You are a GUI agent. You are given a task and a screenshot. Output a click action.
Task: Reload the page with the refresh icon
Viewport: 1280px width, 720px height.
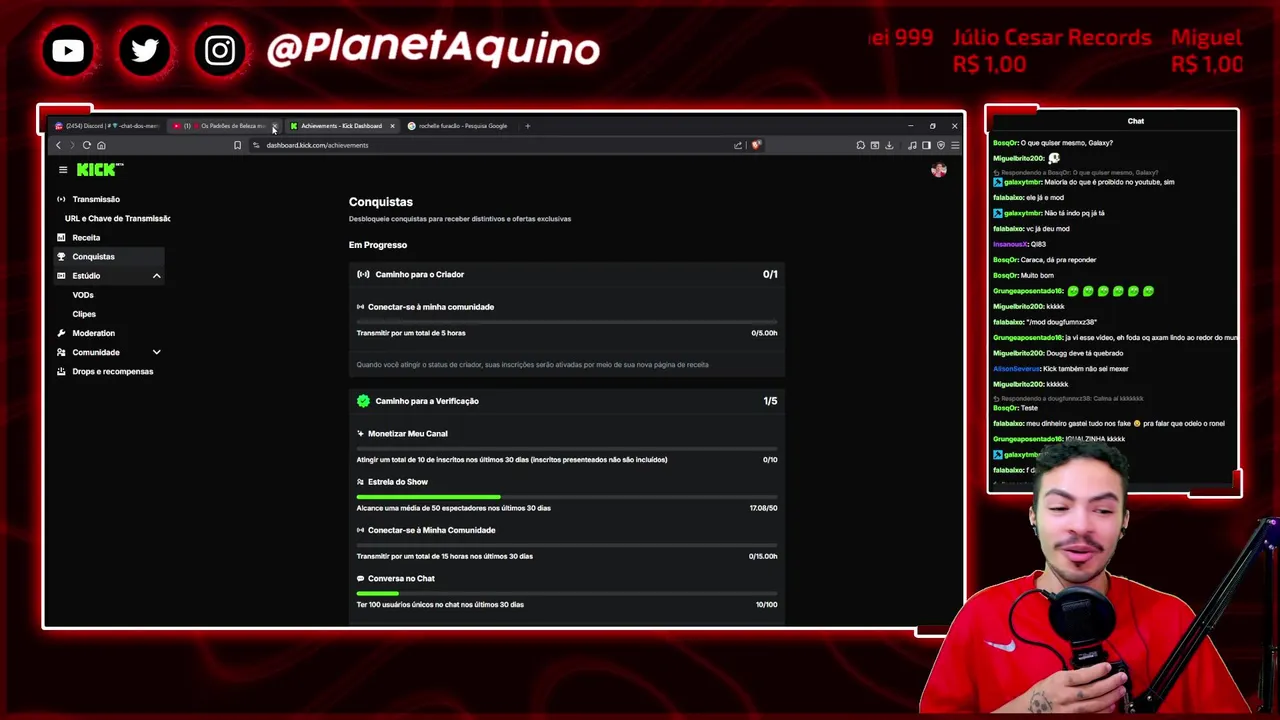tap(87, 145)
